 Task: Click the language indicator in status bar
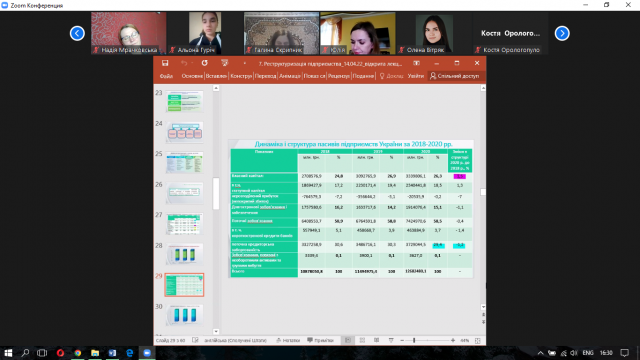point(236,340)
